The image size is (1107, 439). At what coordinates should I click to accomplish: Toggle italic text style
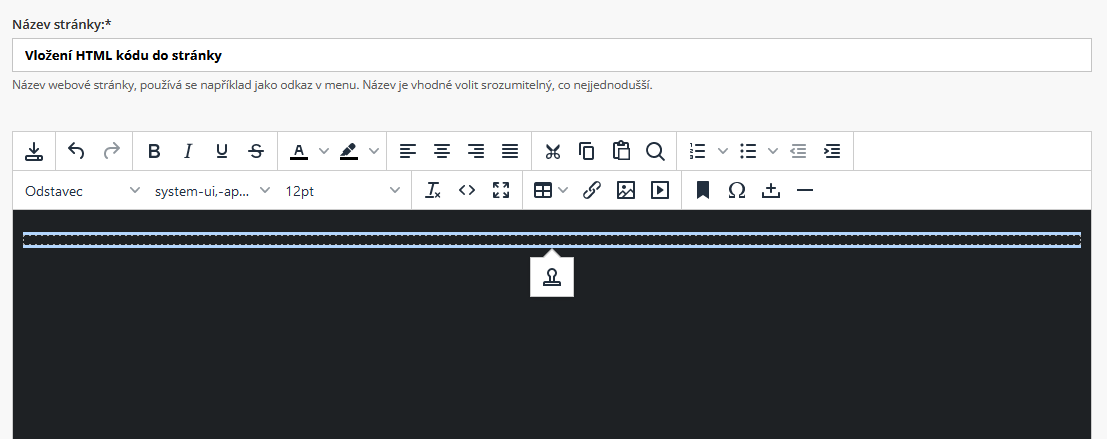click(x=188, y=151)
